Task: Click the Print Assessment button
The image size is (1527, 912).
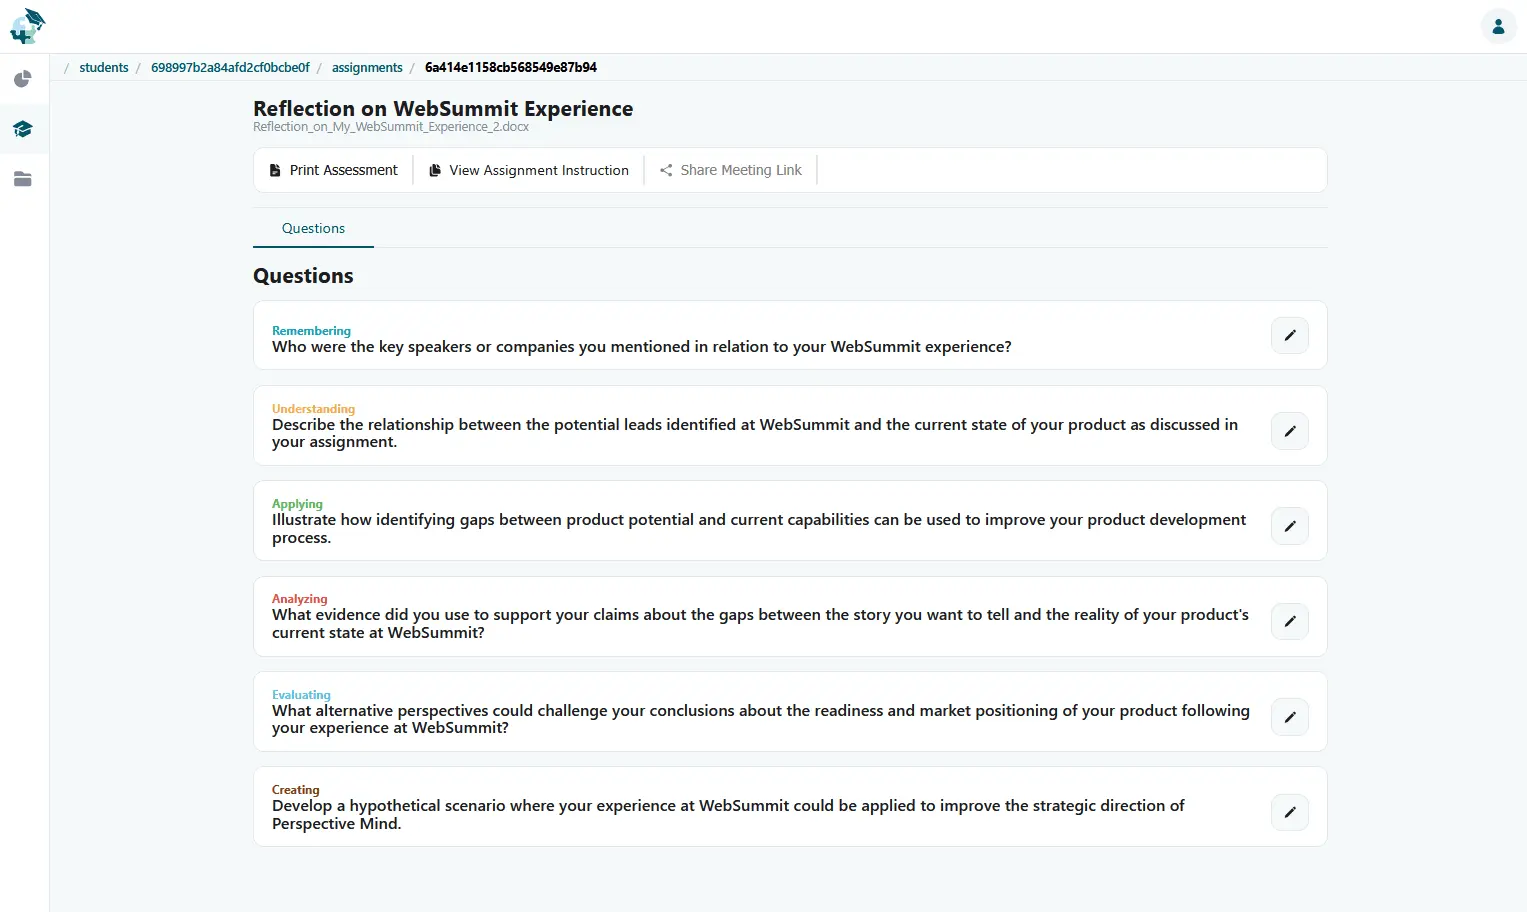Action: click(333, 170)
